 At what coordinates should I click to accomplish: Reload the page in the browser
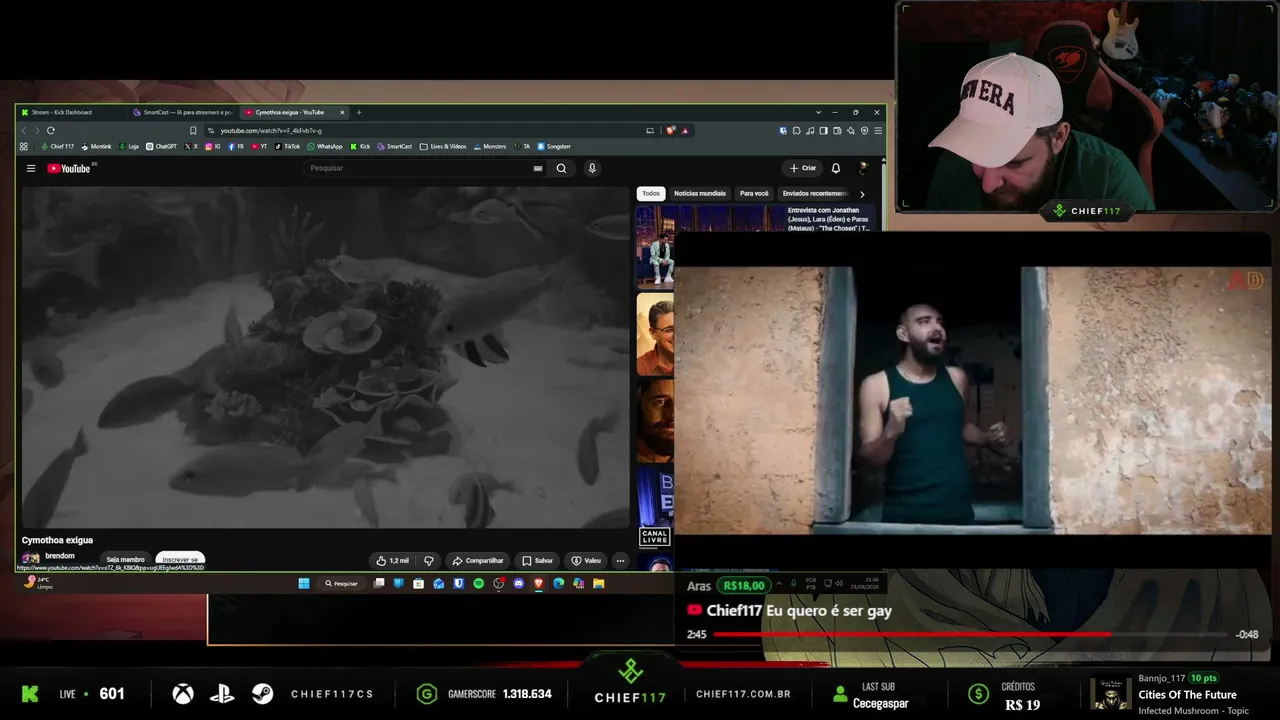(x=50, y=130)
